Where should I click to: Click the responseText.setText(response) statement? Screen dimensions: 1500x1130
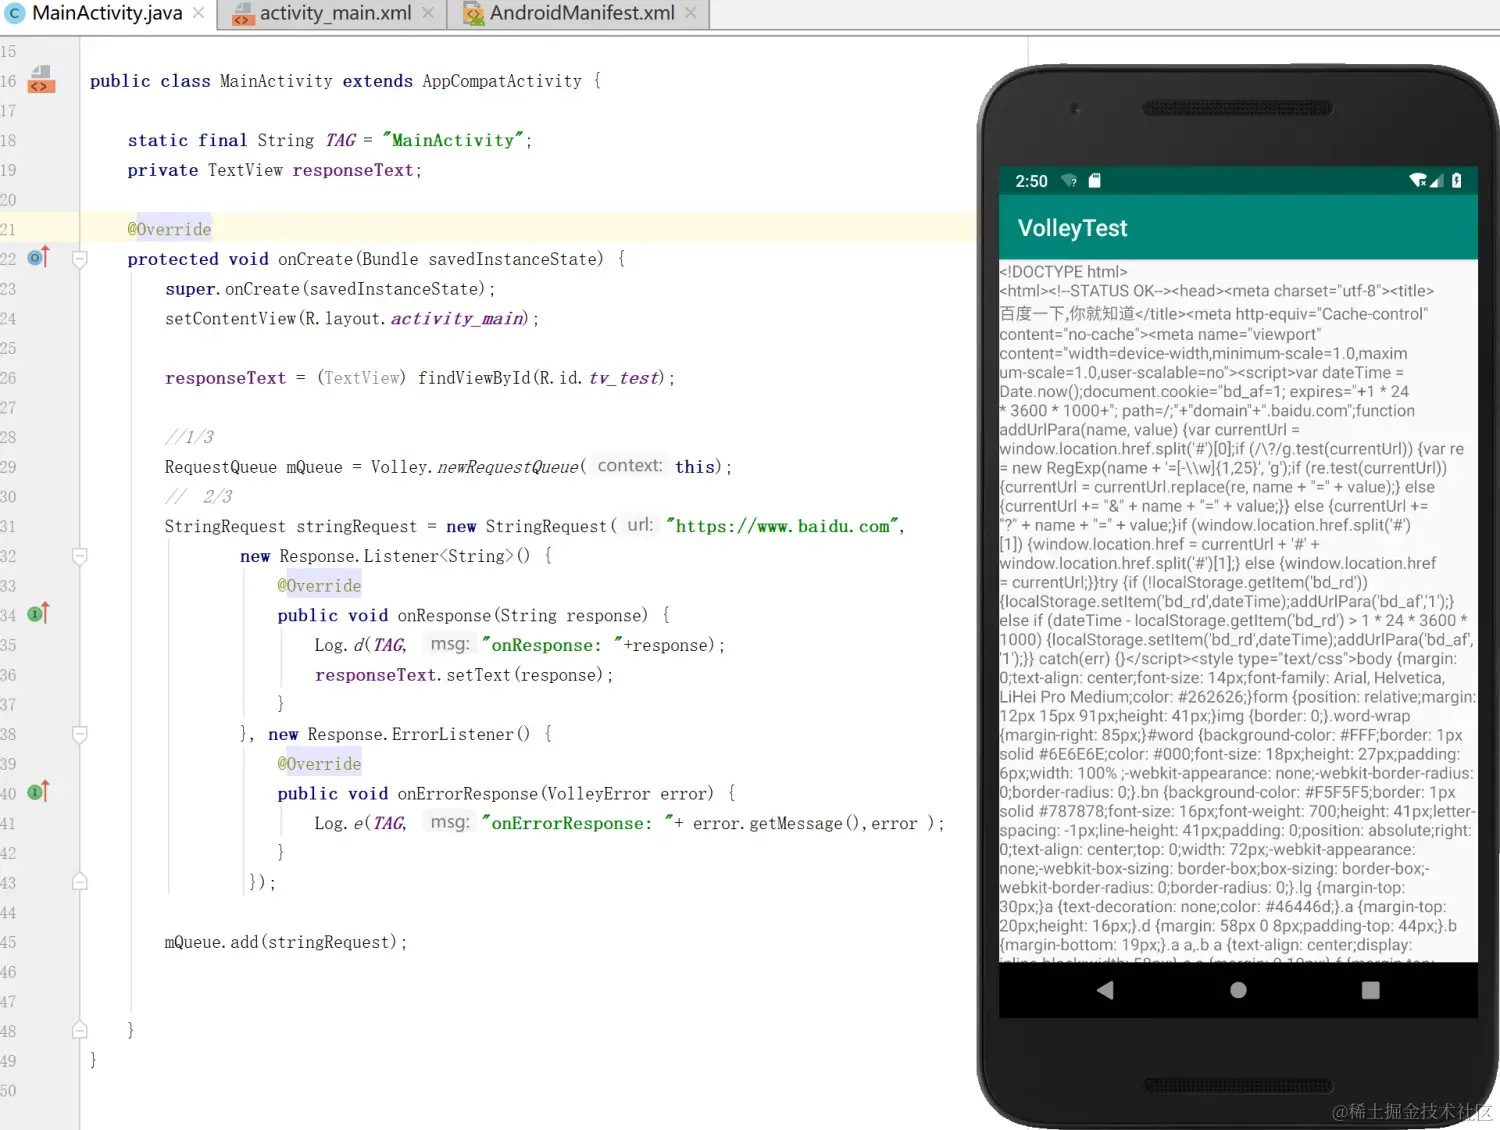[x=464, y=675]
